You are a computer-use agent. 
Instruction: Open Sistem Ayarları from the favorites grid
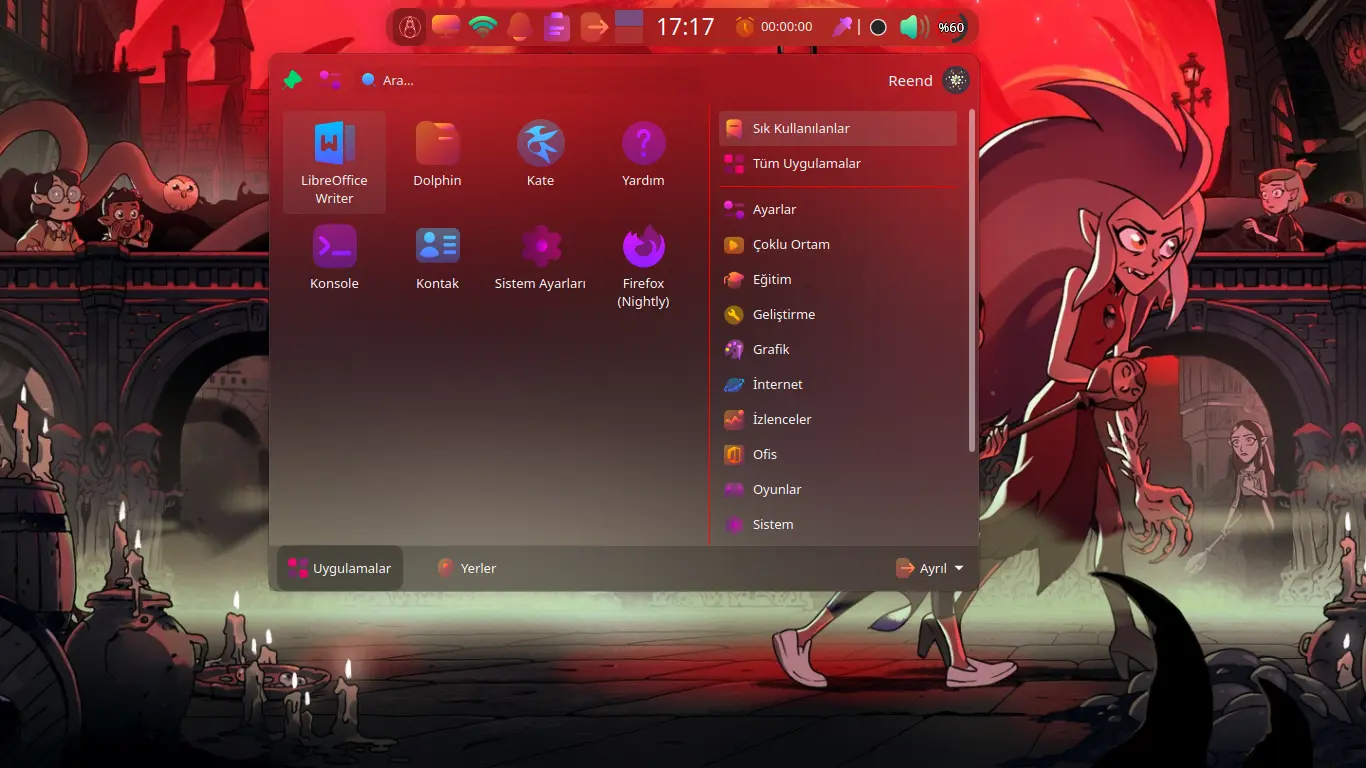(x=540, y=265)
